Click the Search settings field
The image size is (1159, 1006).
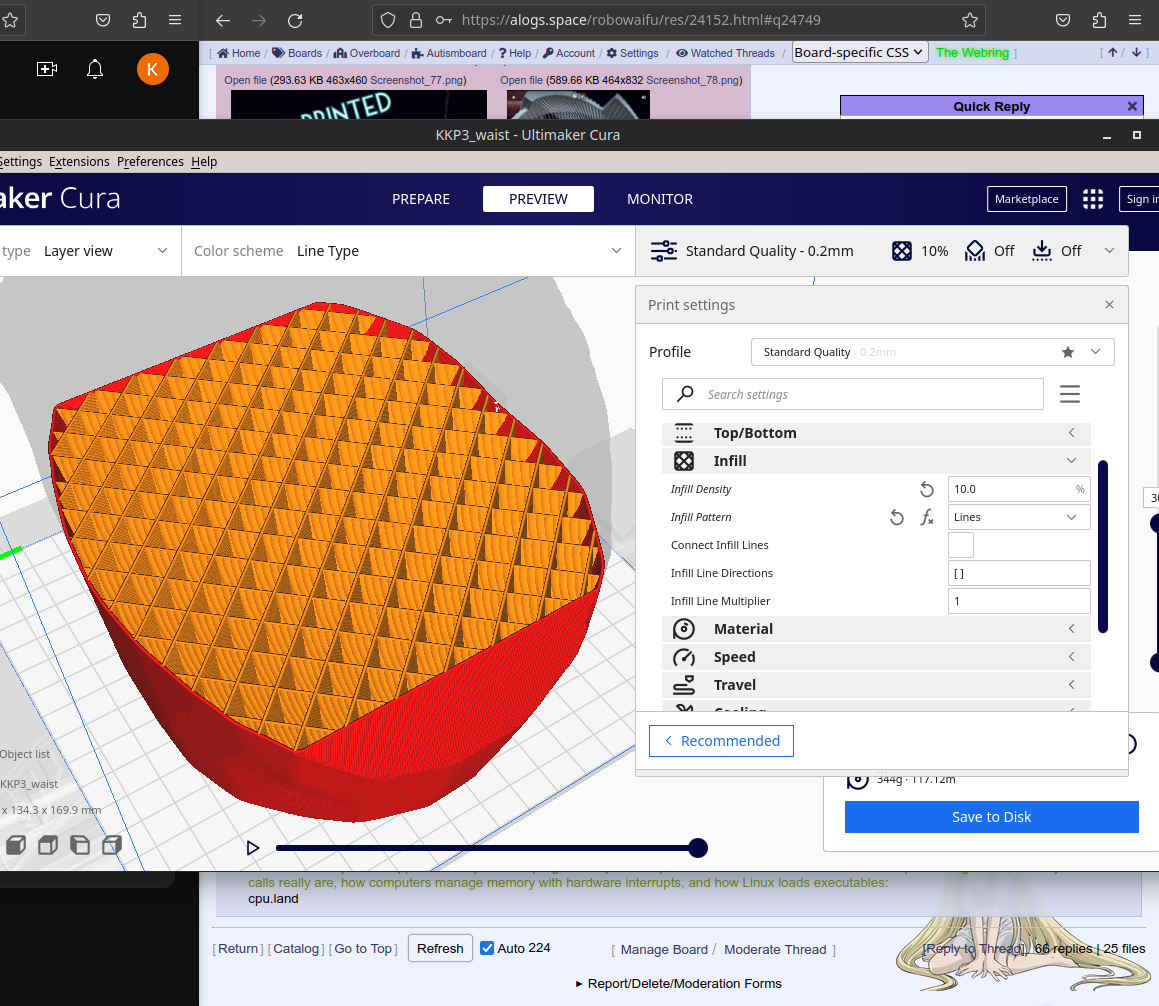(852, 394)
